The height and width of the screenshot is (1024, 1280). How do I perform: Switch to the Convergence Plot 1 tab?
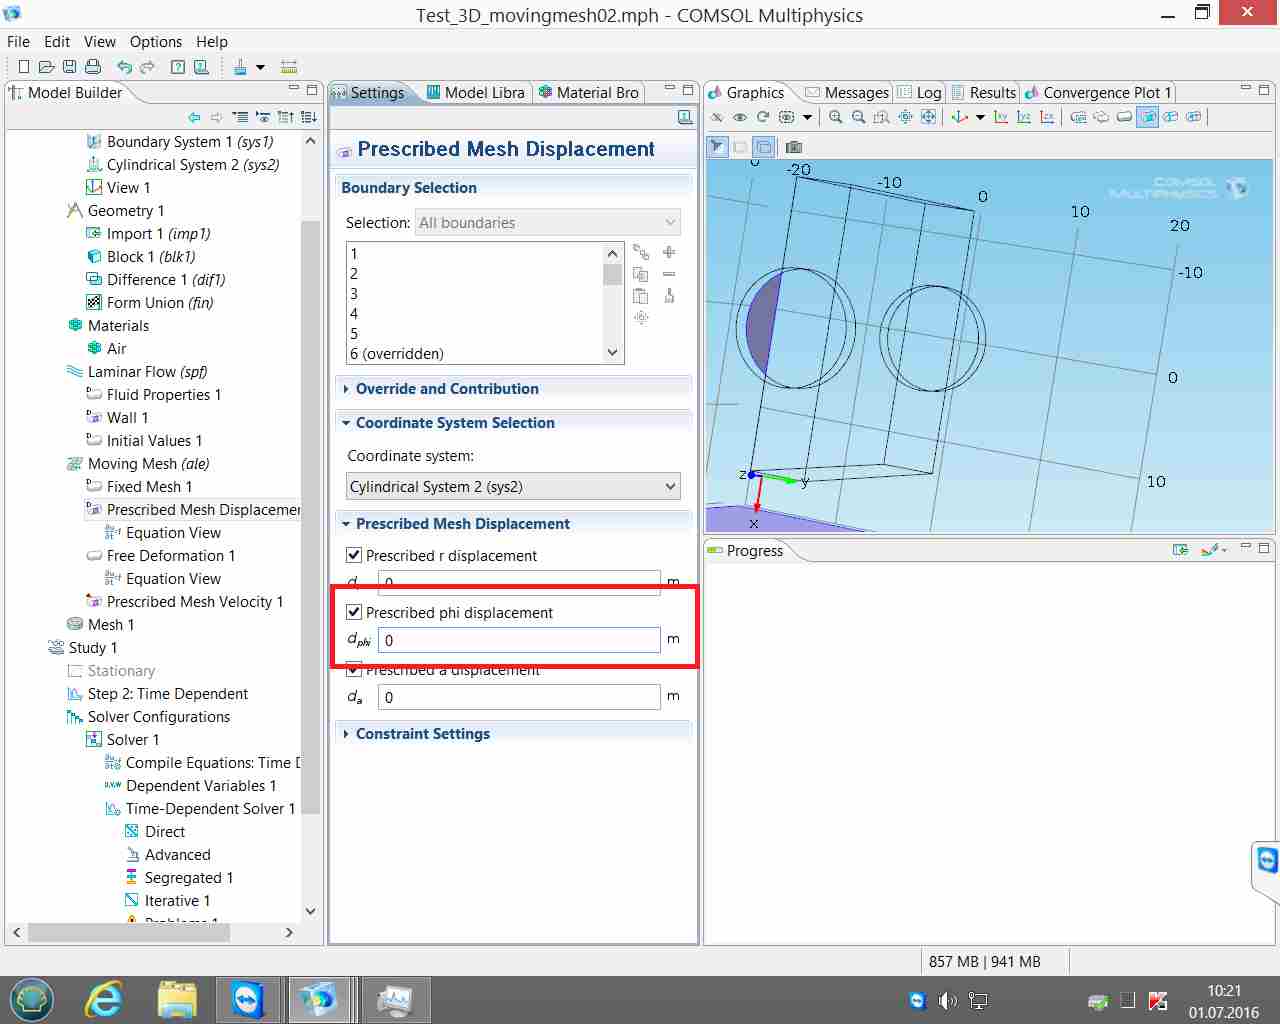[x=1098, y=93]
